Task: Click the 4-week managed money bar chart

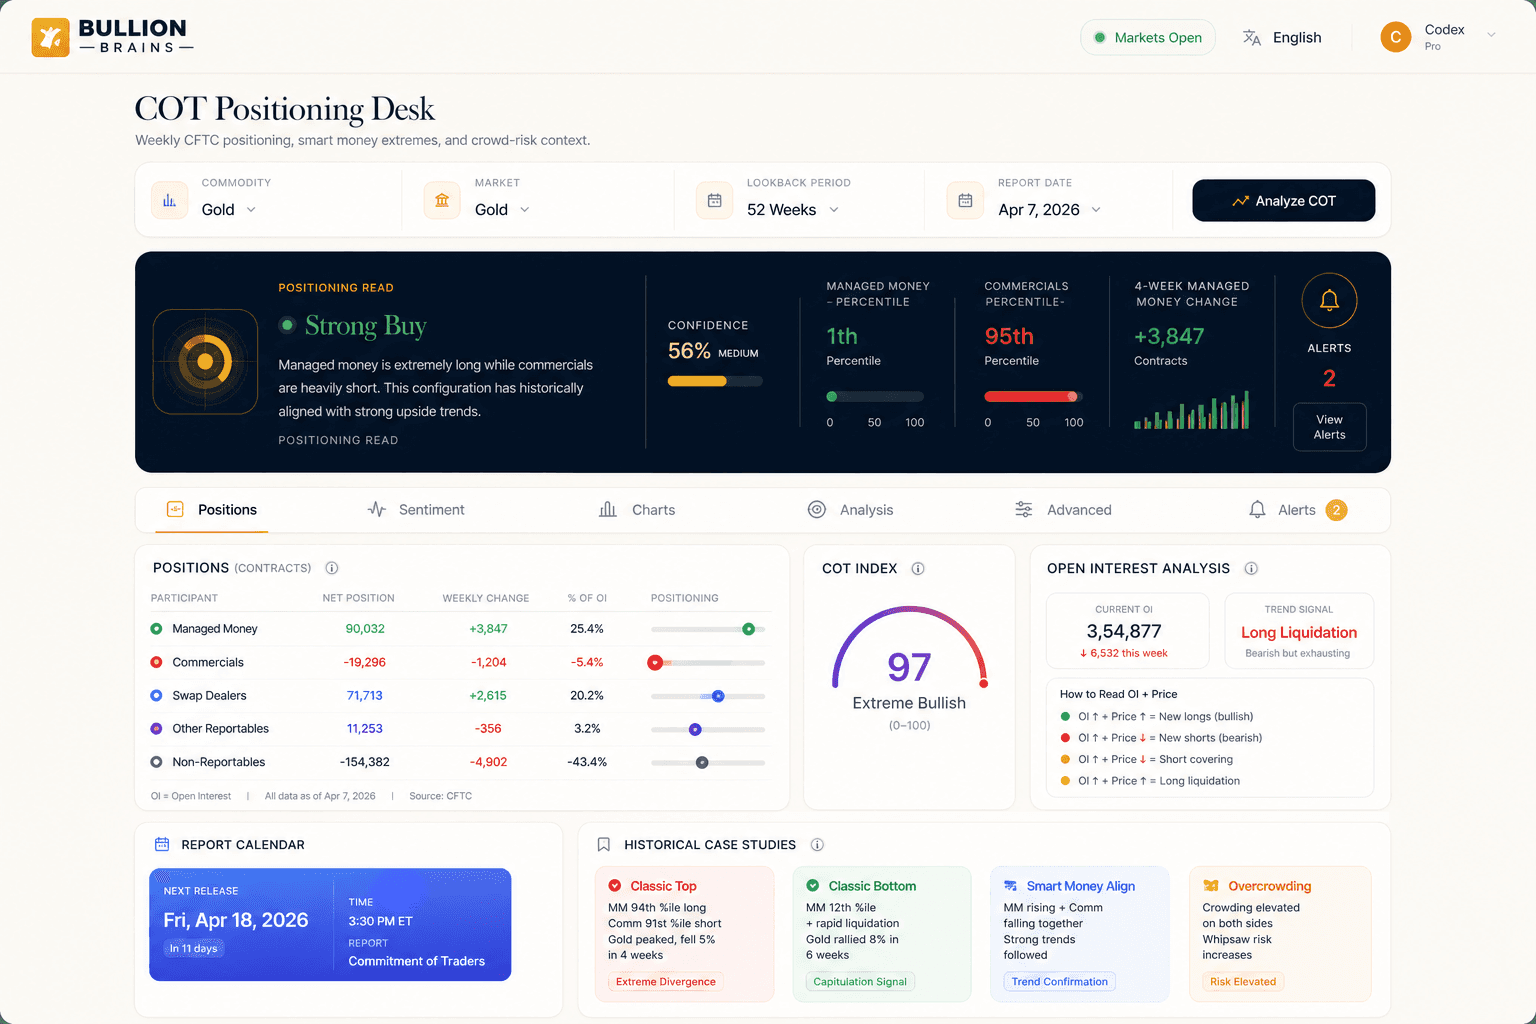Action: 1192,410
